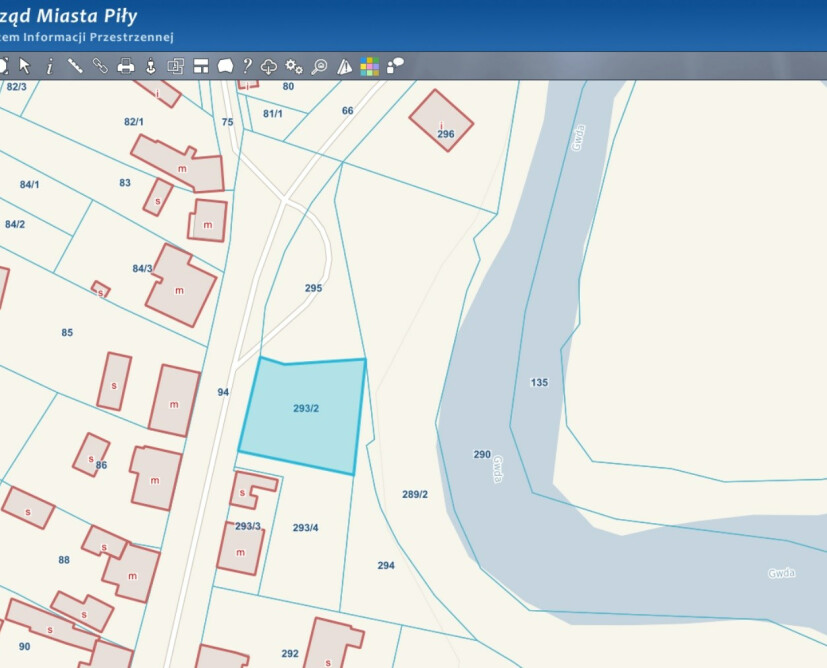Activate the info identify tool

point(49,66)
